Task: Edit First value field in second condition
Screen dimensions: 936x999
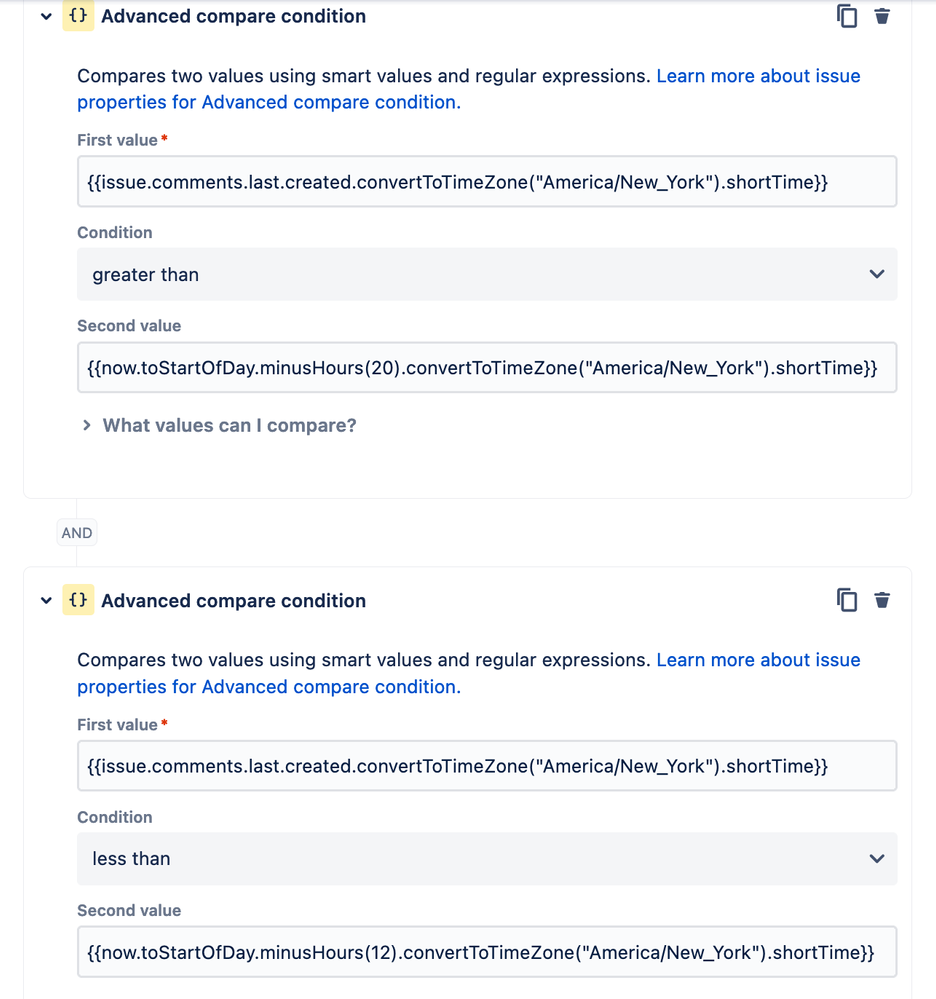Action: [x=487, y=766]
